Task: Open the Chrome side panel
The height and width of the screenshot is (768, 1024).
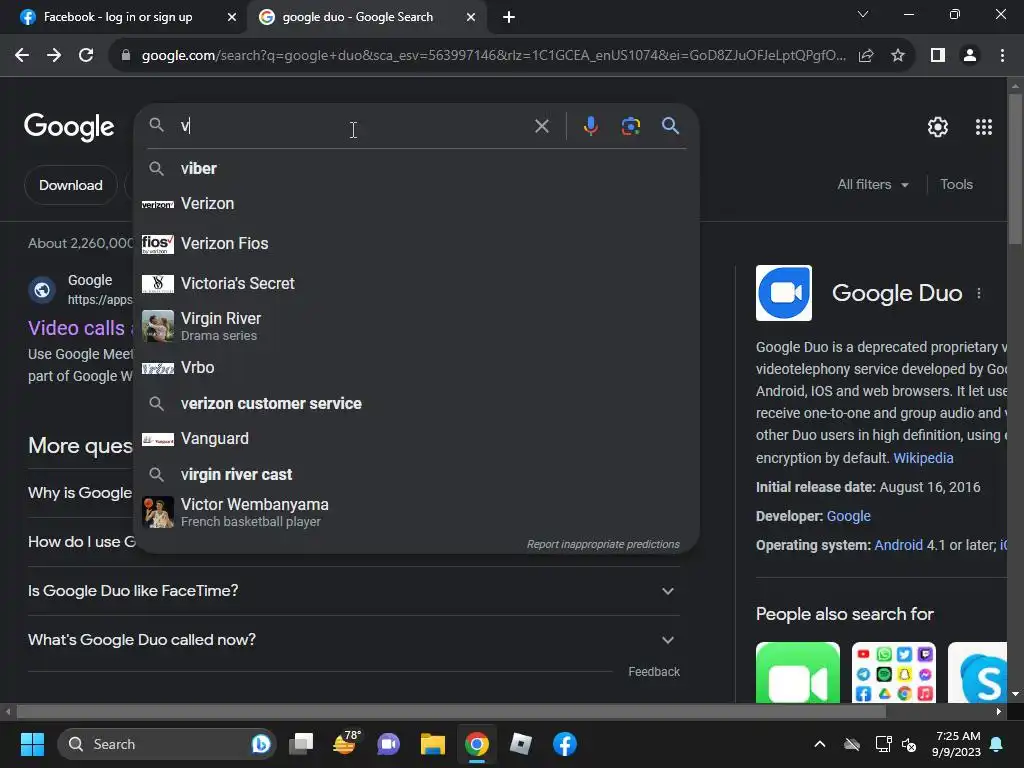Action: 938,56
